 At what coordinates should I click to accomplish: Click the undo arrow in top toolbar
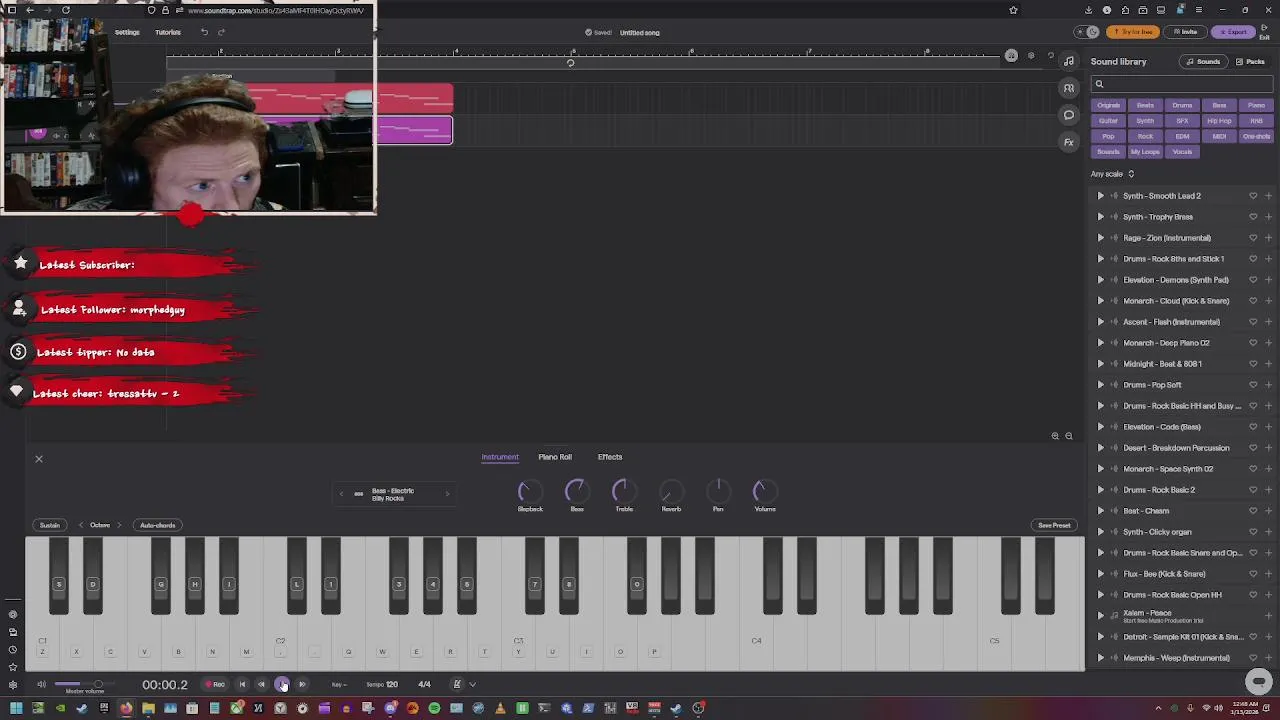tap(204, 32)
